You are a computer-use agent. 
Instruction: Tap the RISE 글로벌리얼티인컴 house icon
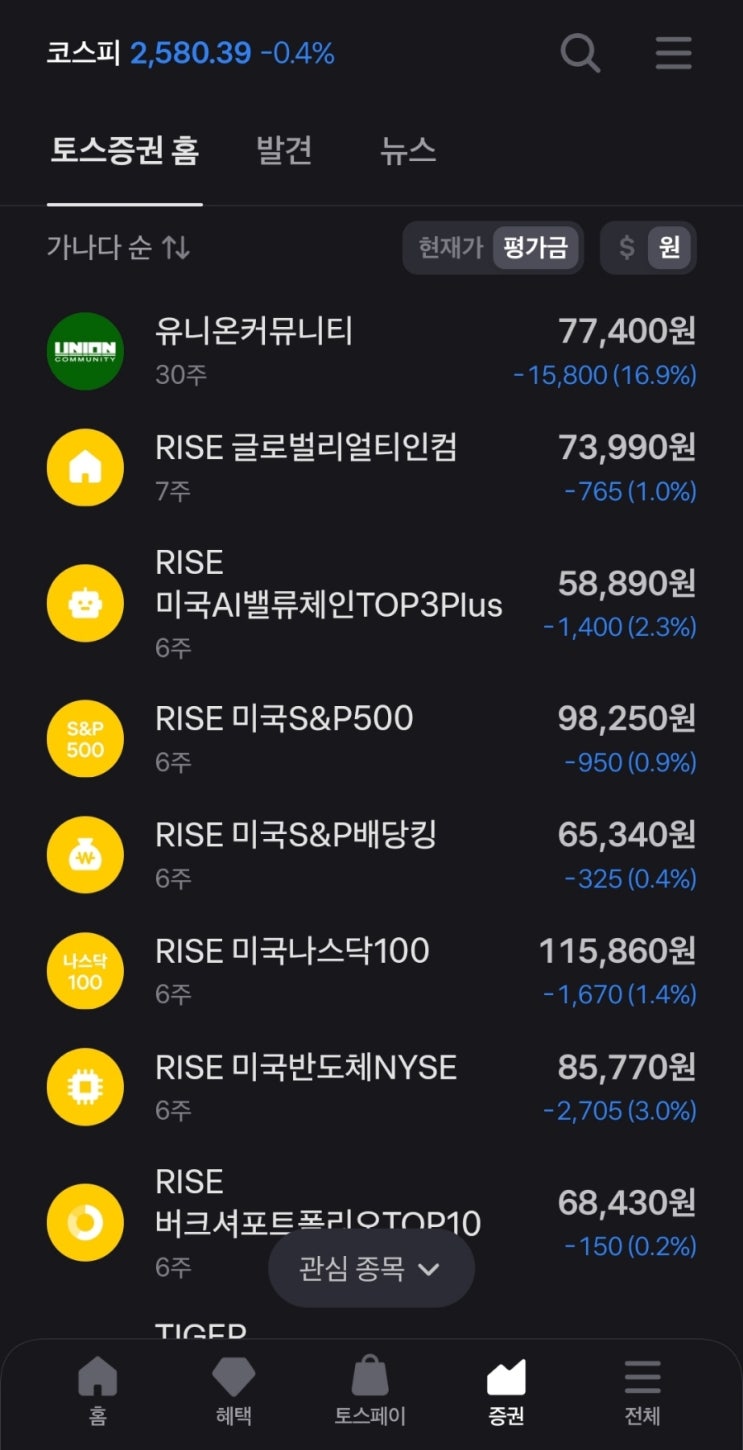[85, 467]
